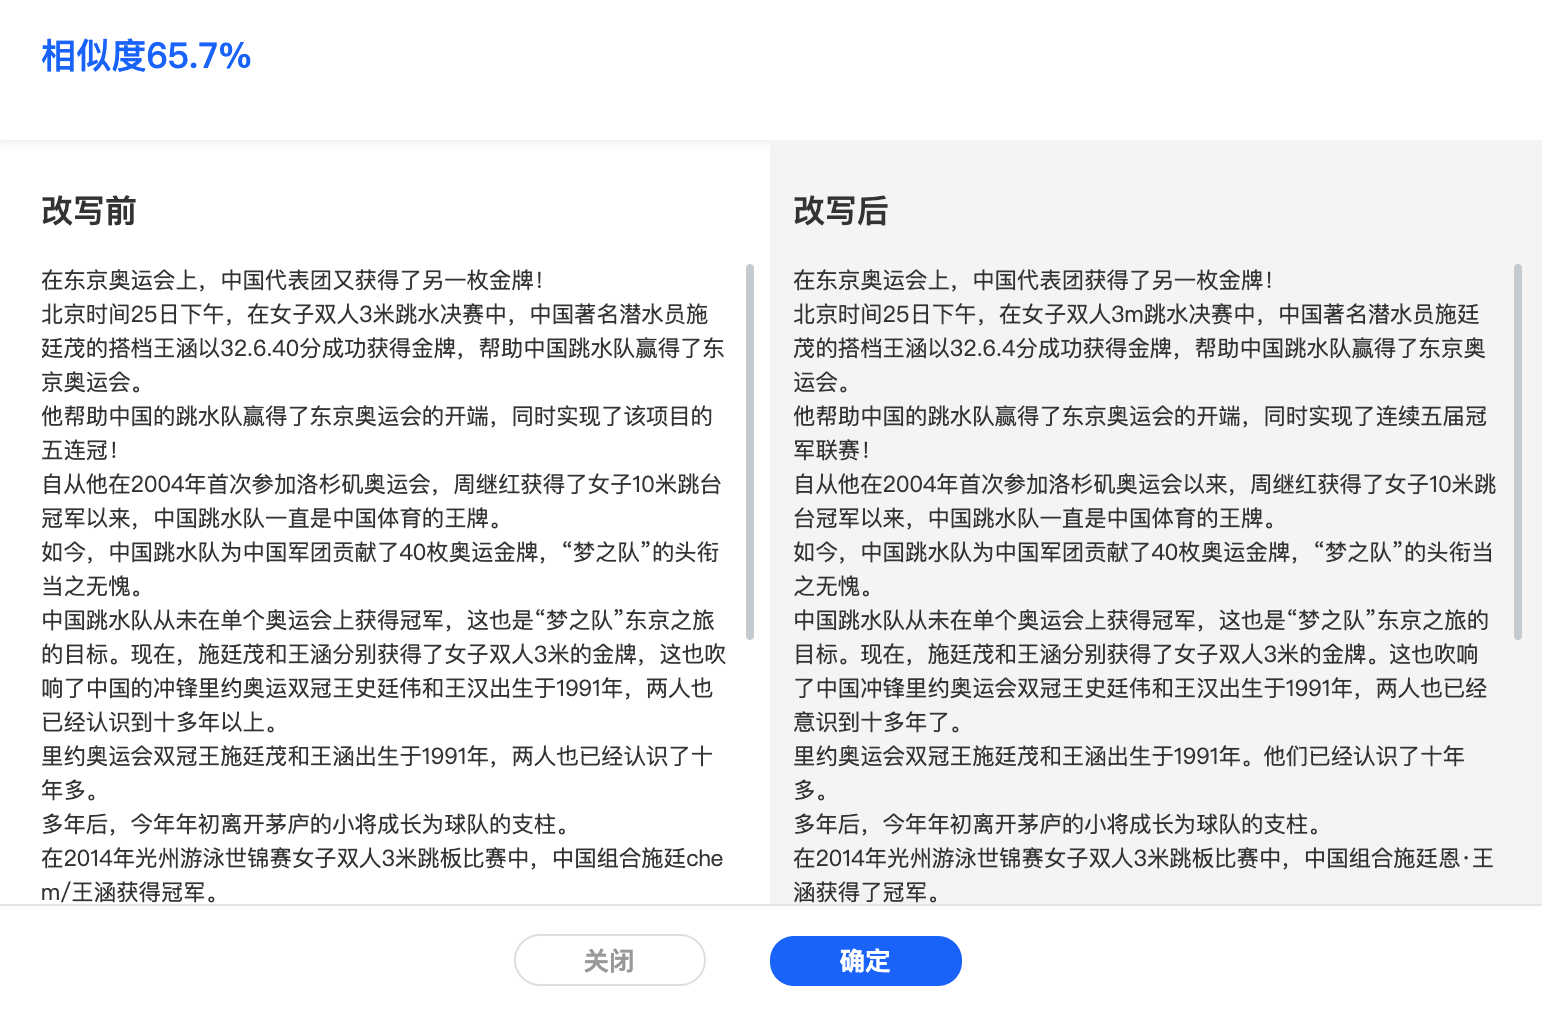Image resolution: width=1542 pixels, height=1016 pixels.
Task: Click text '军联赛!' in 改写后
Action: 832,450
